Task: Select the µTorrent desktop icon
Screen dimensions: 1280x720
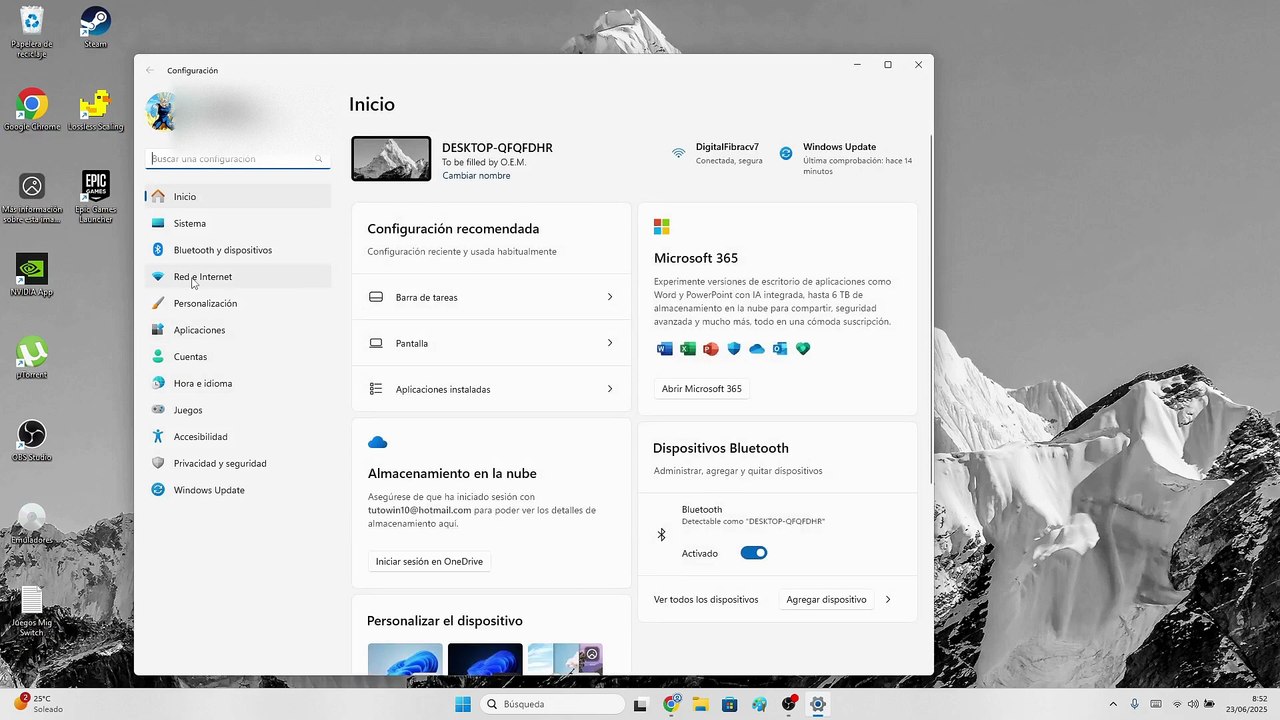Action: (32, 358)
